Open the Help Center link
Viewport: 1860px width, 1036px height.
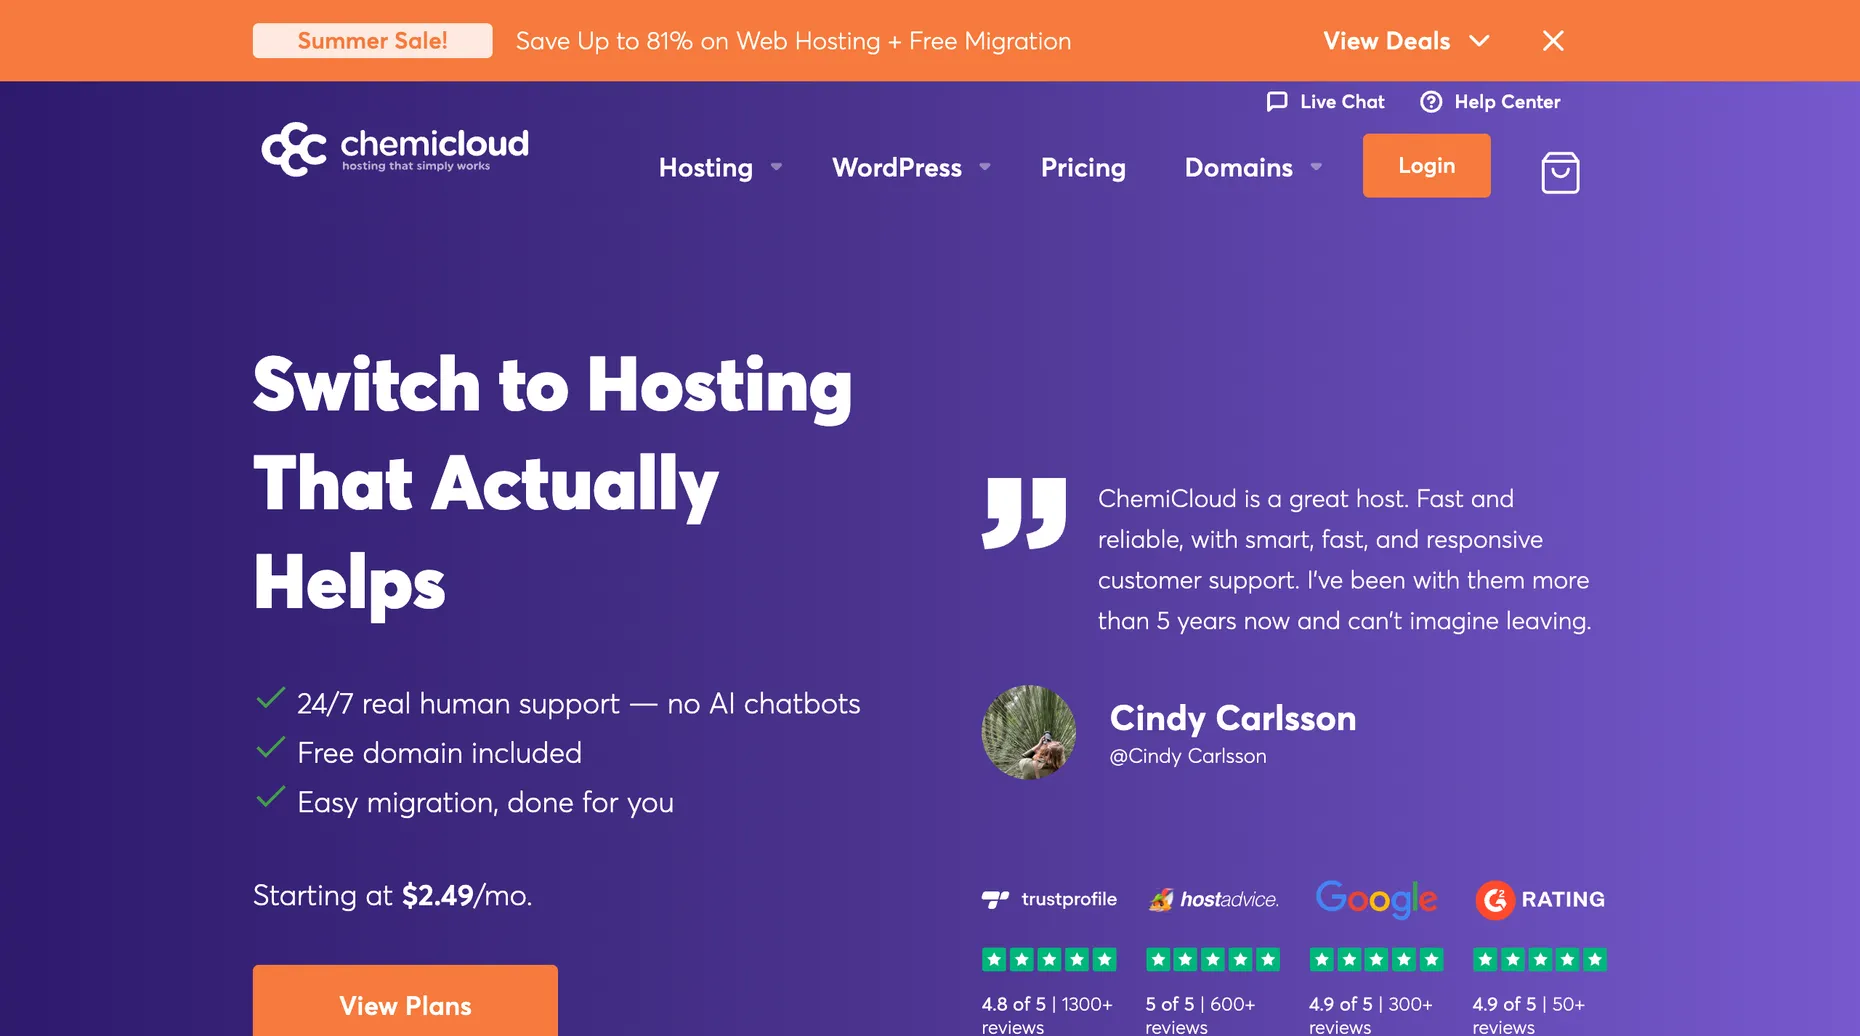[x=1507, y=102]
